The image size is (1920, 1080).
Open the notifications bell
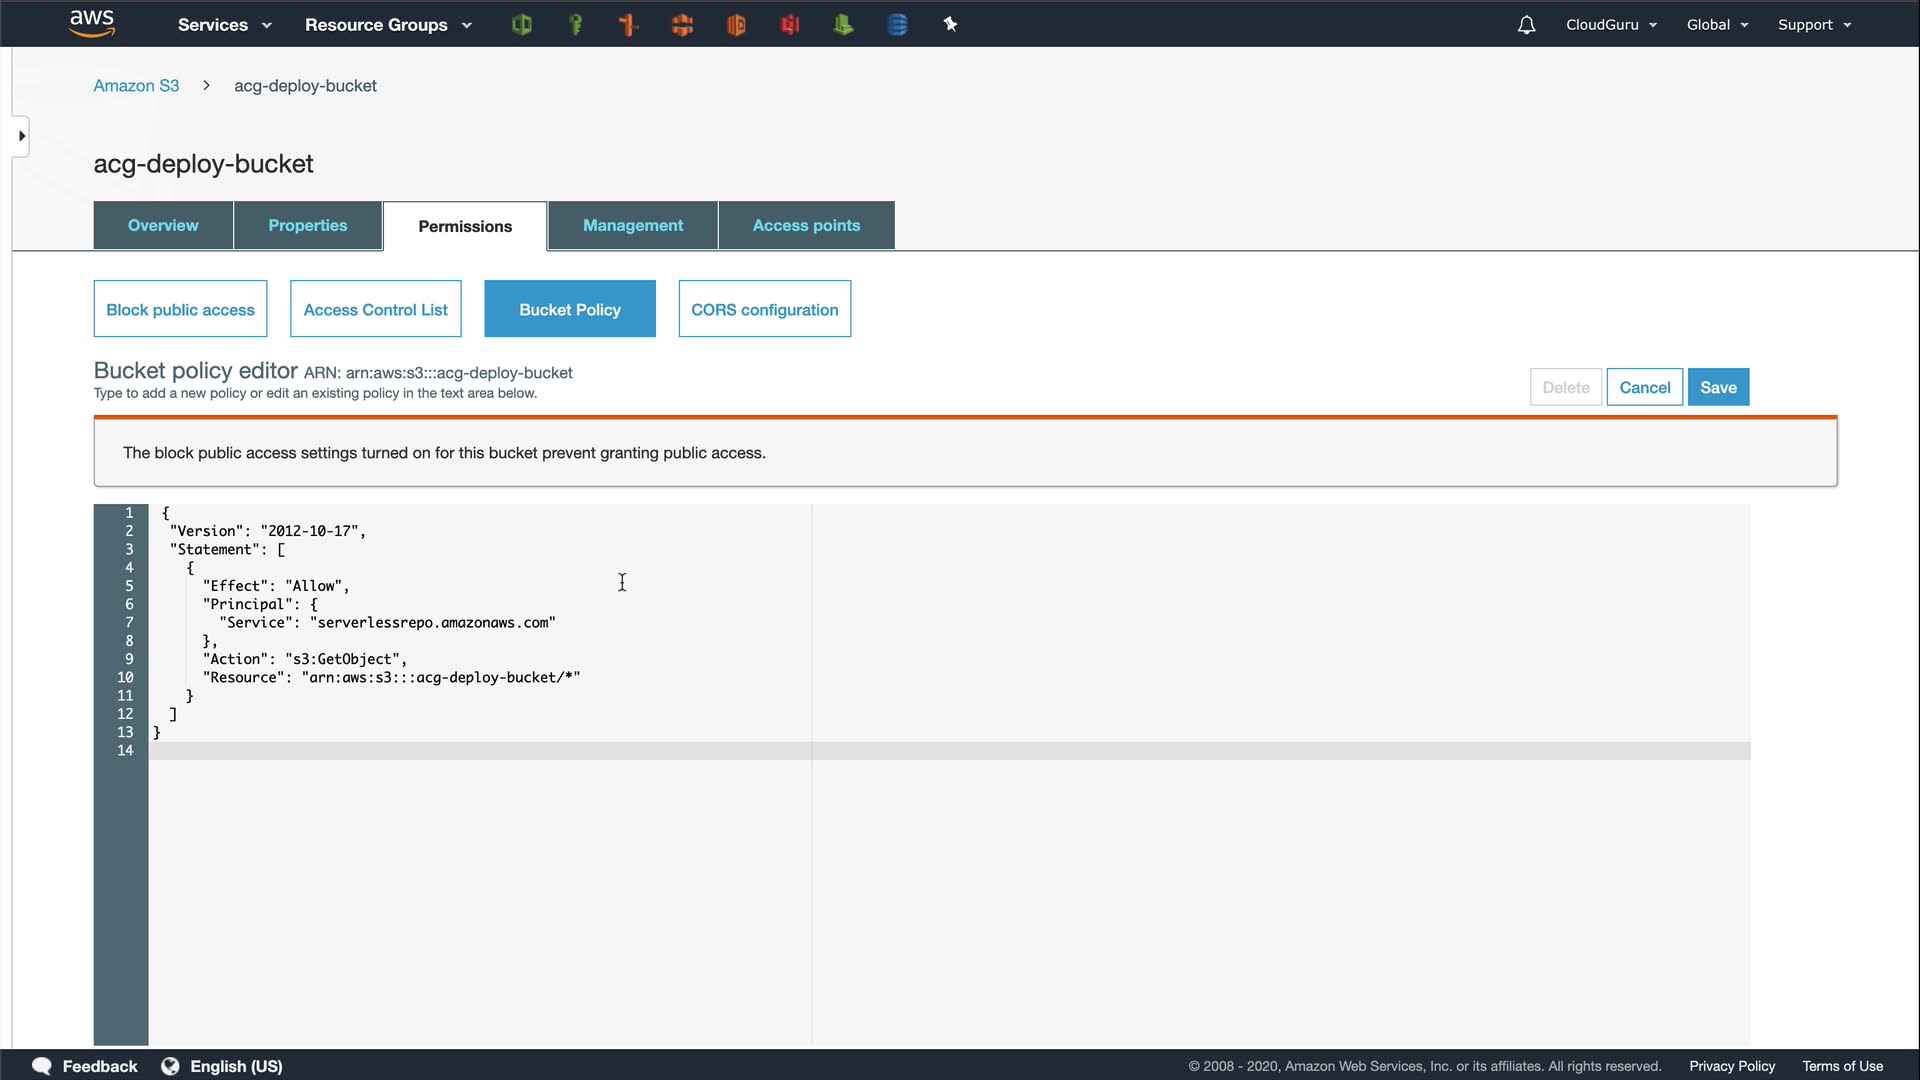[1526, 25]
